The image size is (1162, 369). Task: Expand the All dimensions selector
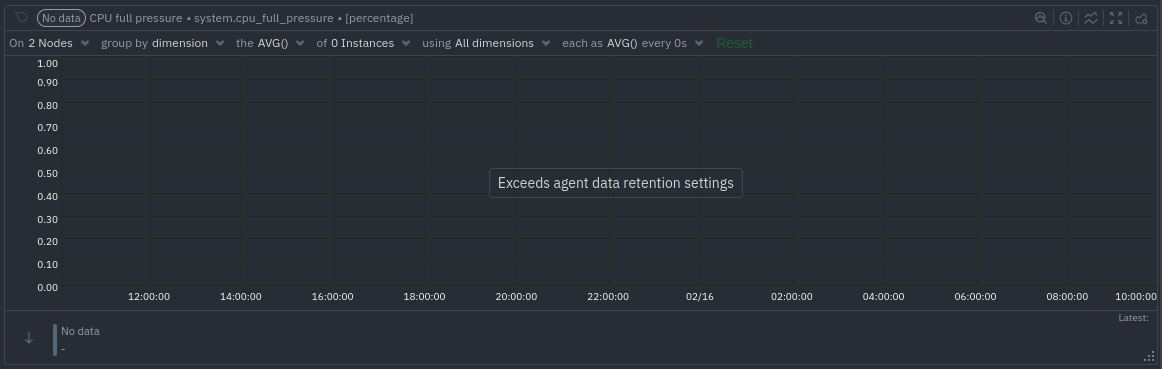click(x=486, y=43)
